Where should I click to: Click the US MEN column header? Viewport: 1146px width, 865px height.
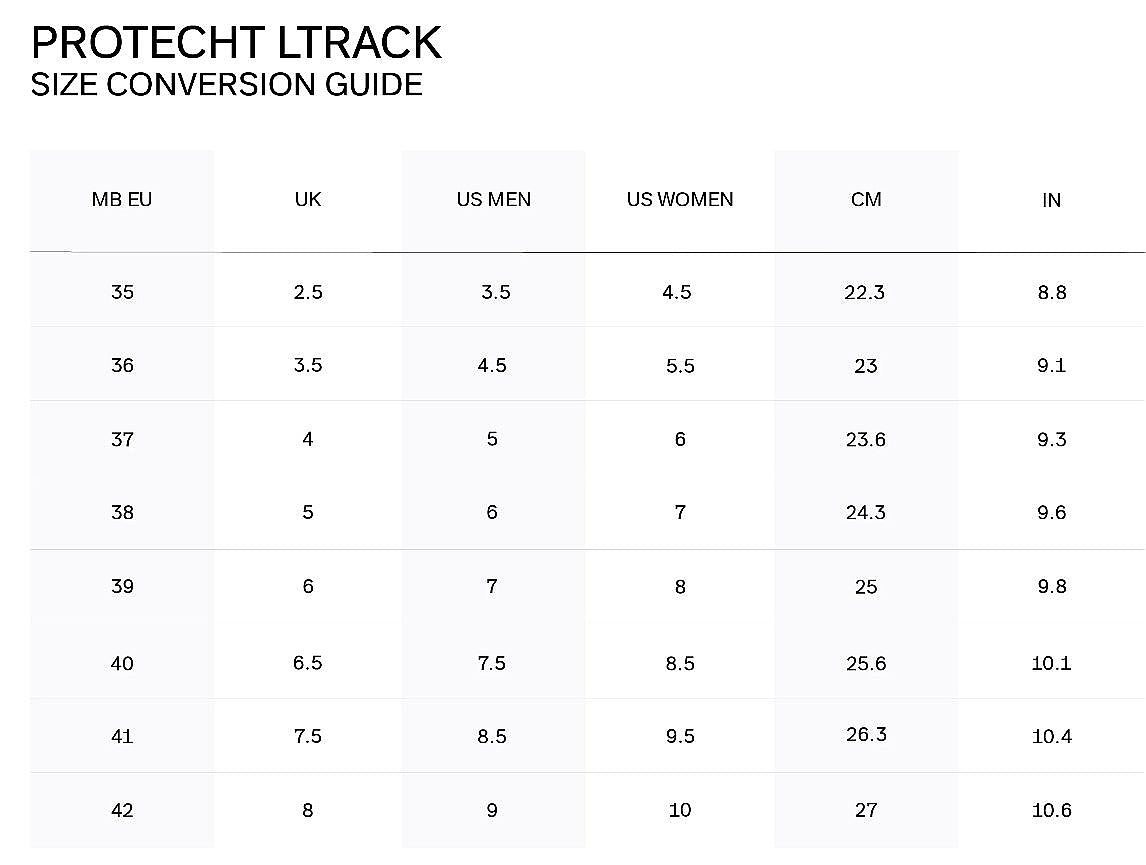coord(494,199)
